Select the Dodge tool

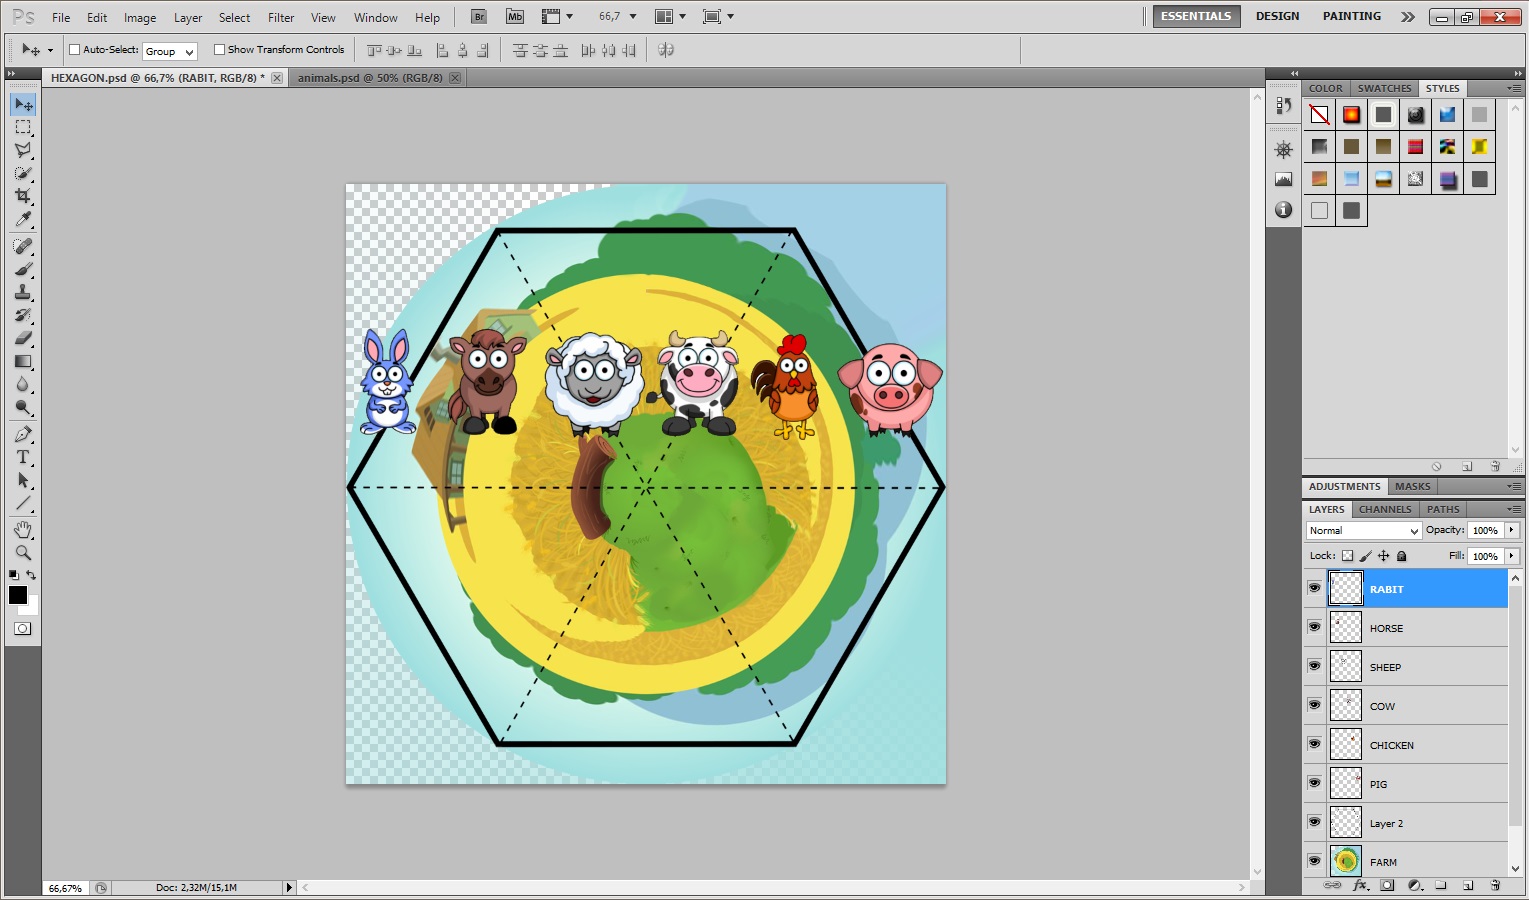click(23, 407)
